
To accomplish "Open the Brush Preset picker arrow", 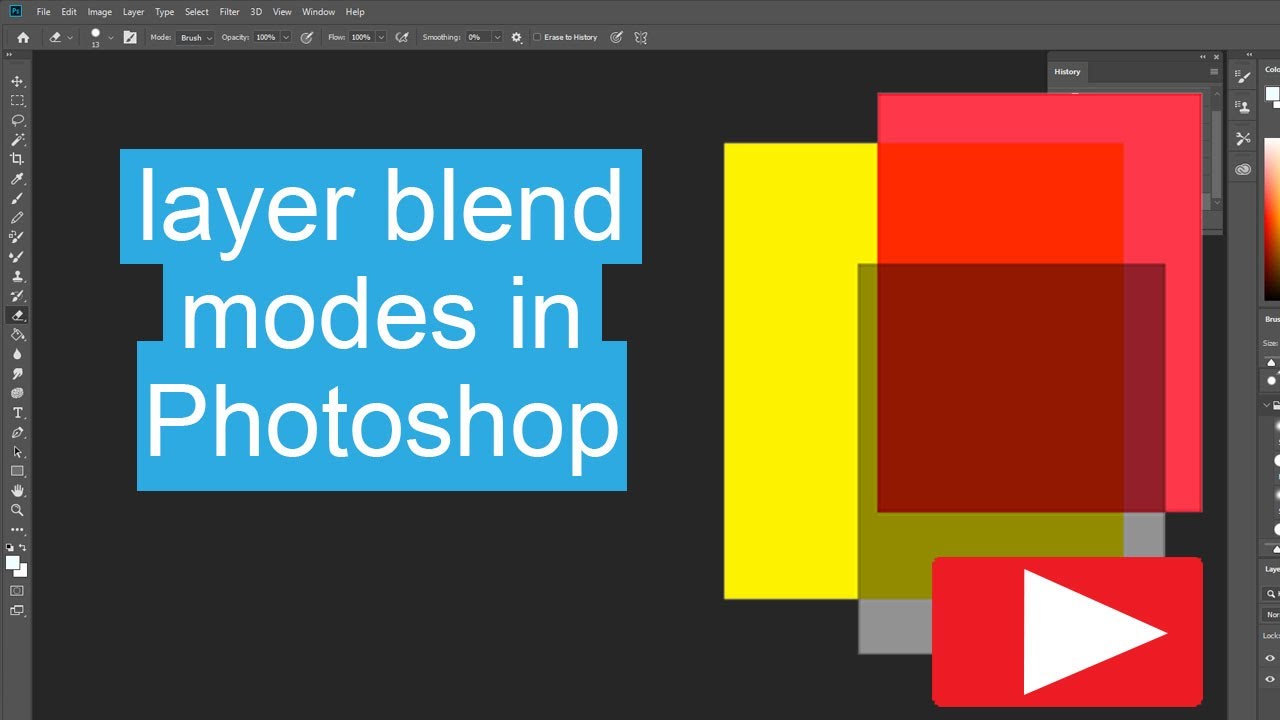I will 110,37.
